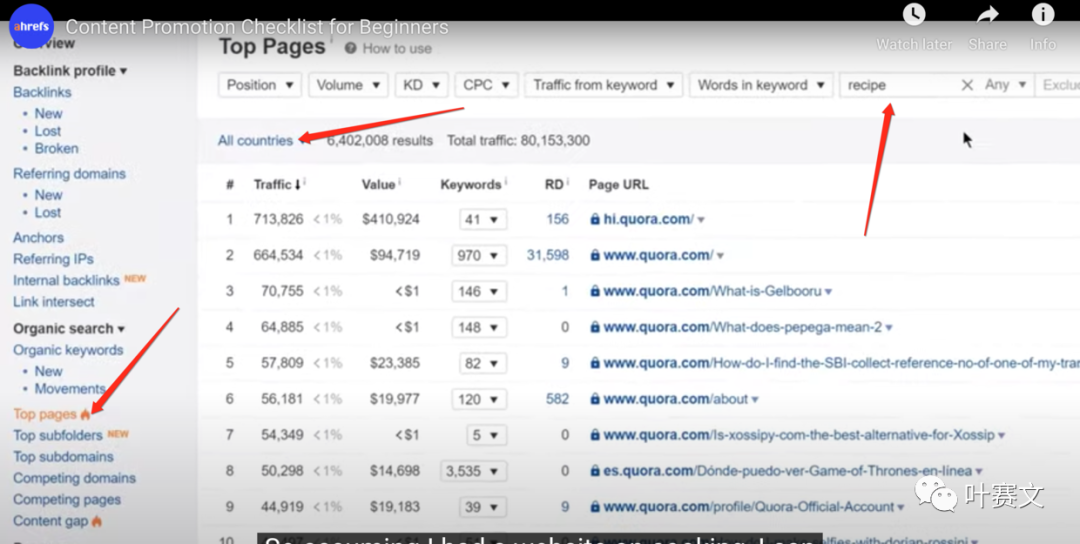1080x544 pixels.
Task: Expand the 41 keywords dropdown for hi.quora.com
Action: [483, 220]
